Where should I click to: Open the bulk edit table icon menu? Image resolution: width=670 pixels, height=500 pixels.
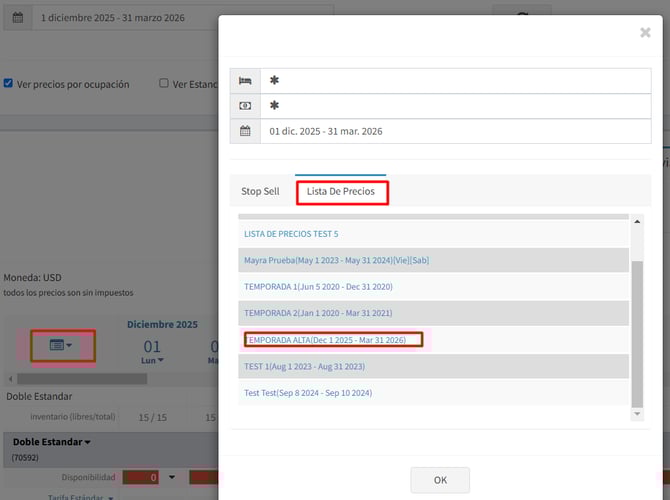62,345
